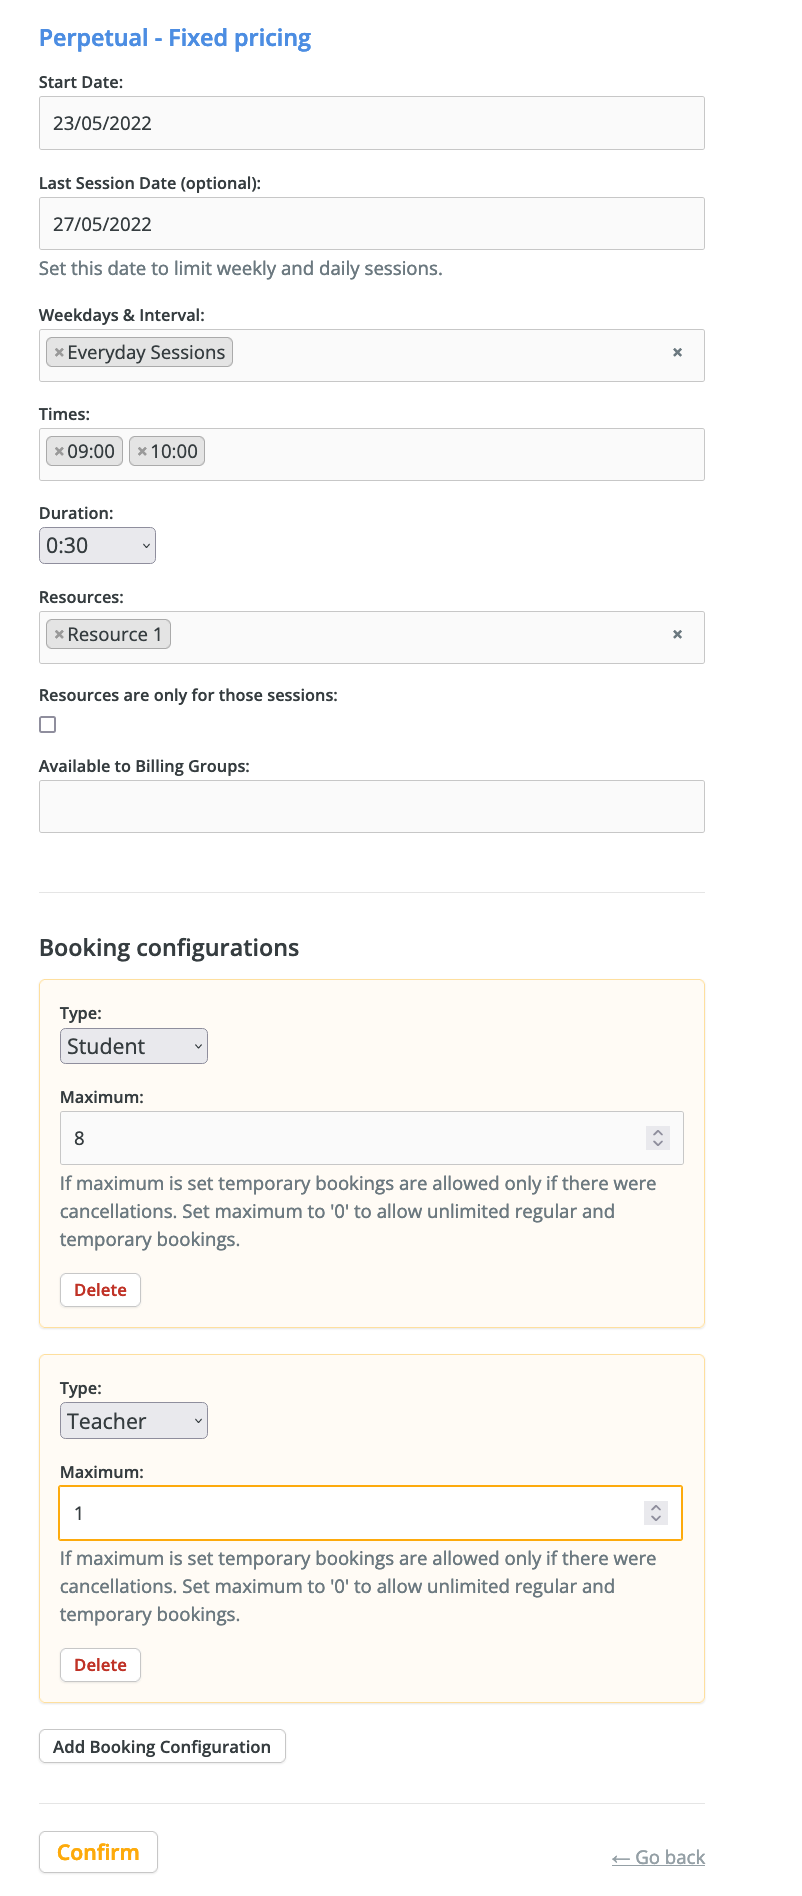Open the Type dropdown showing Student
Image resolution: width=802 pixels, height=1896 pixels.
133,1045
